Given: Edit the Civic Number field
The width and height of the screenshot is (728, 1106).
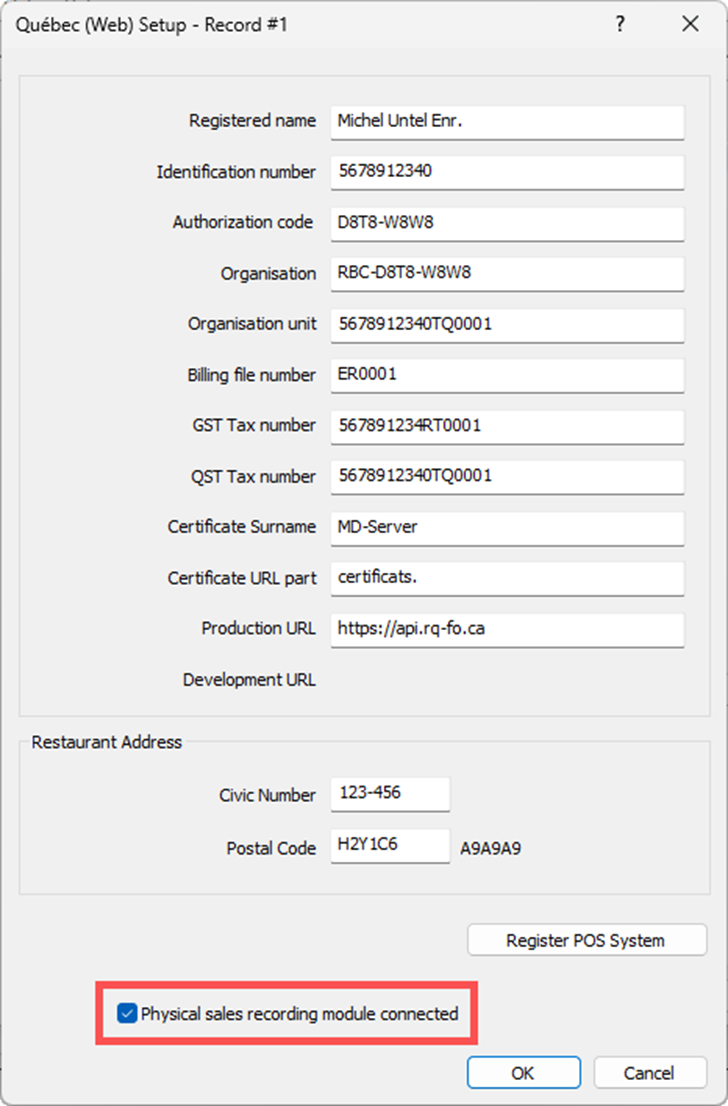Looking at the screenshot, I should pyautogui.click(x=390, y=794).
